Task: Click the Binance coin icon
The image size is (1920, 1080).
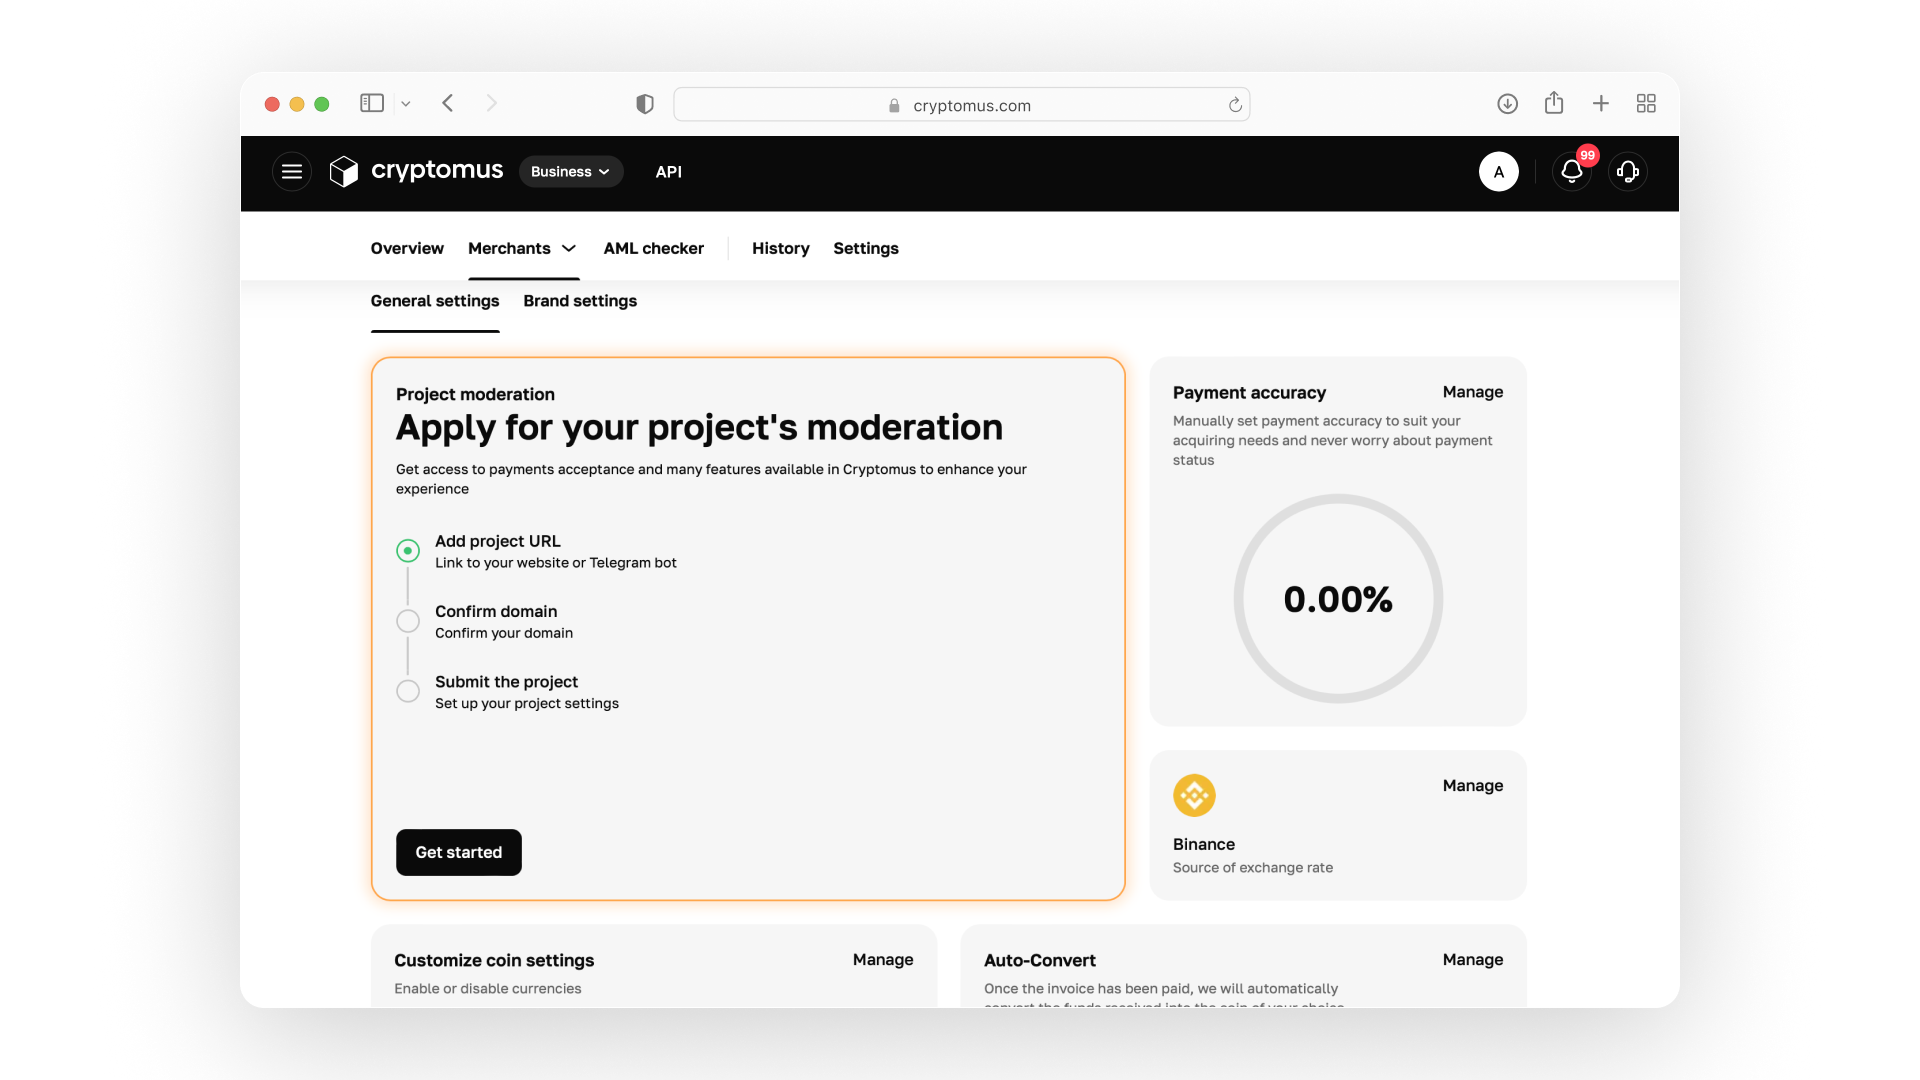Action: (x=1194, y=796)
